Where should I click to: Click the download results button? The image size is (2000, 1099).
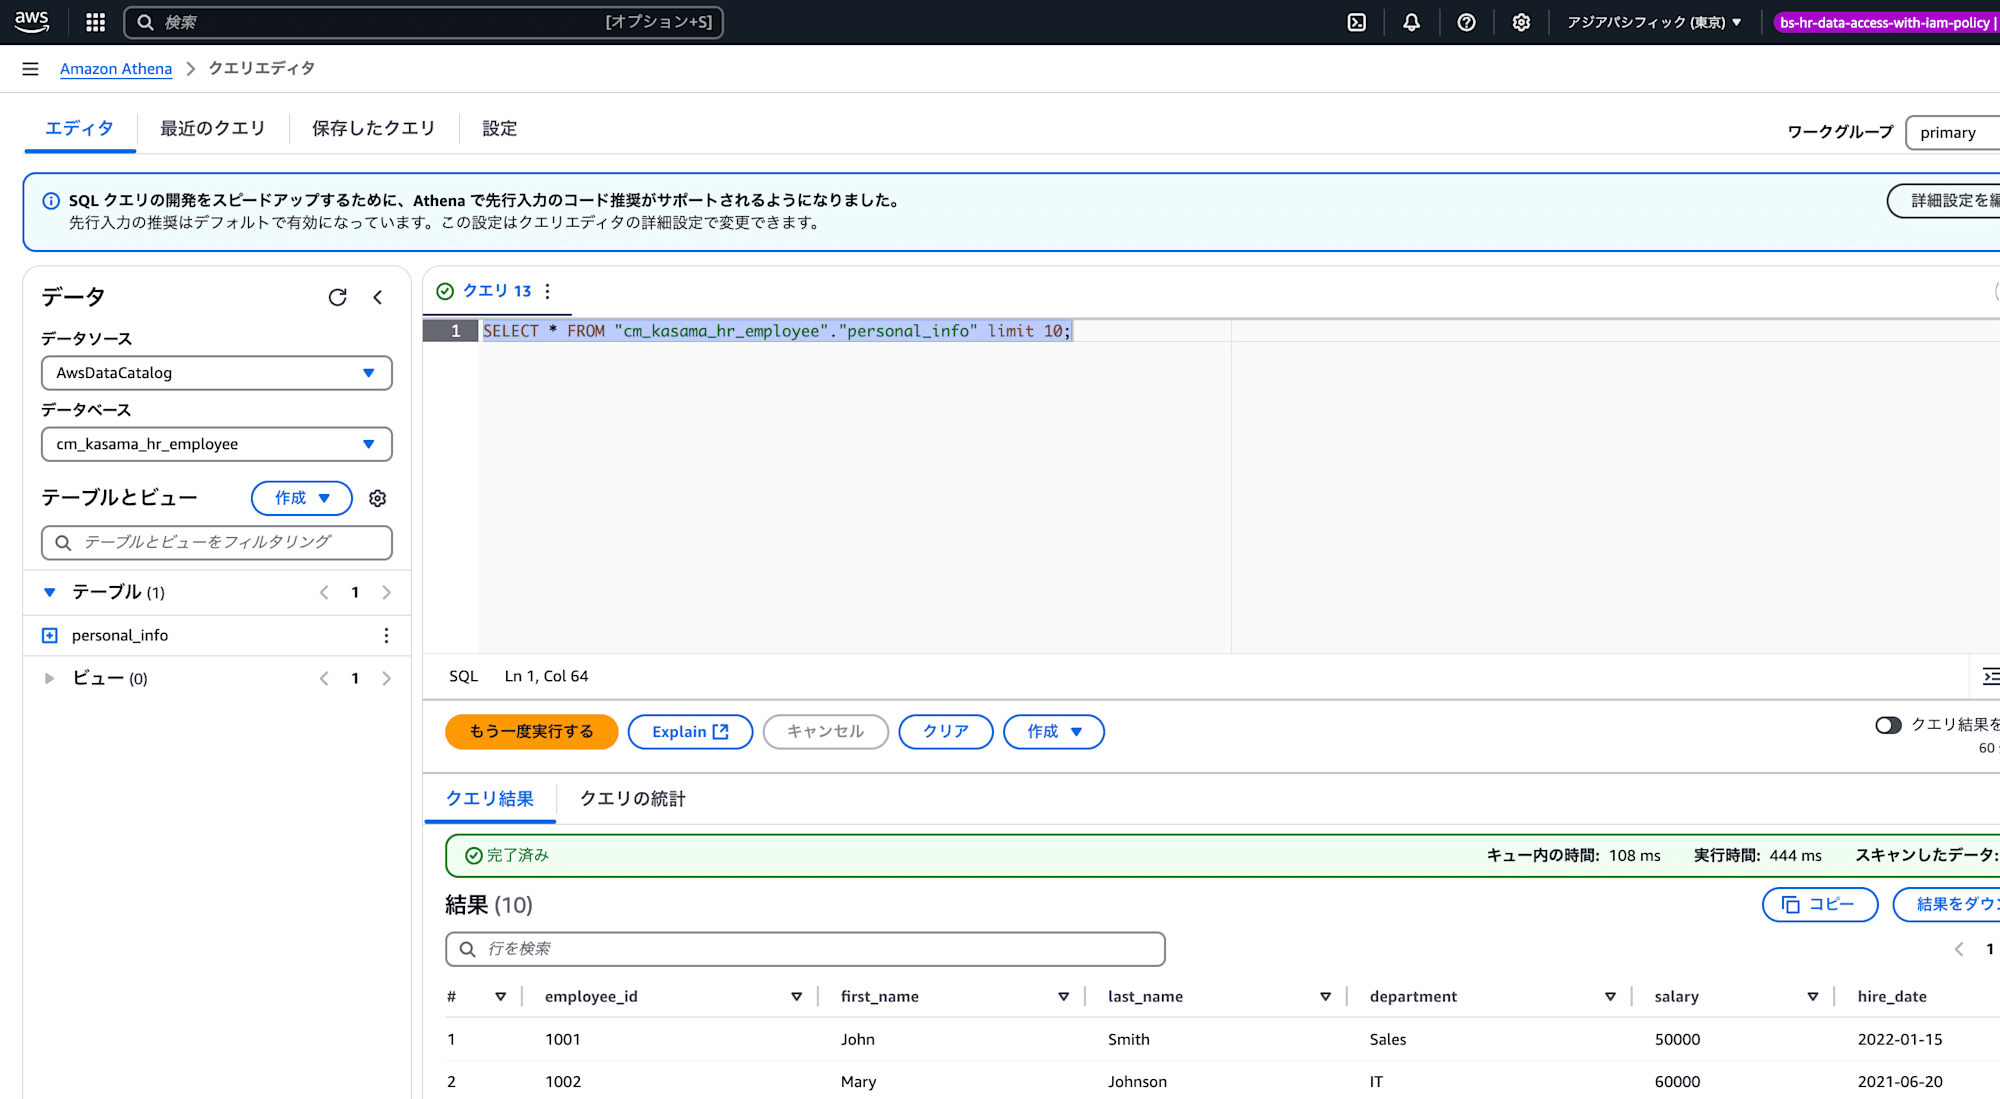[x=1947, y=905]
